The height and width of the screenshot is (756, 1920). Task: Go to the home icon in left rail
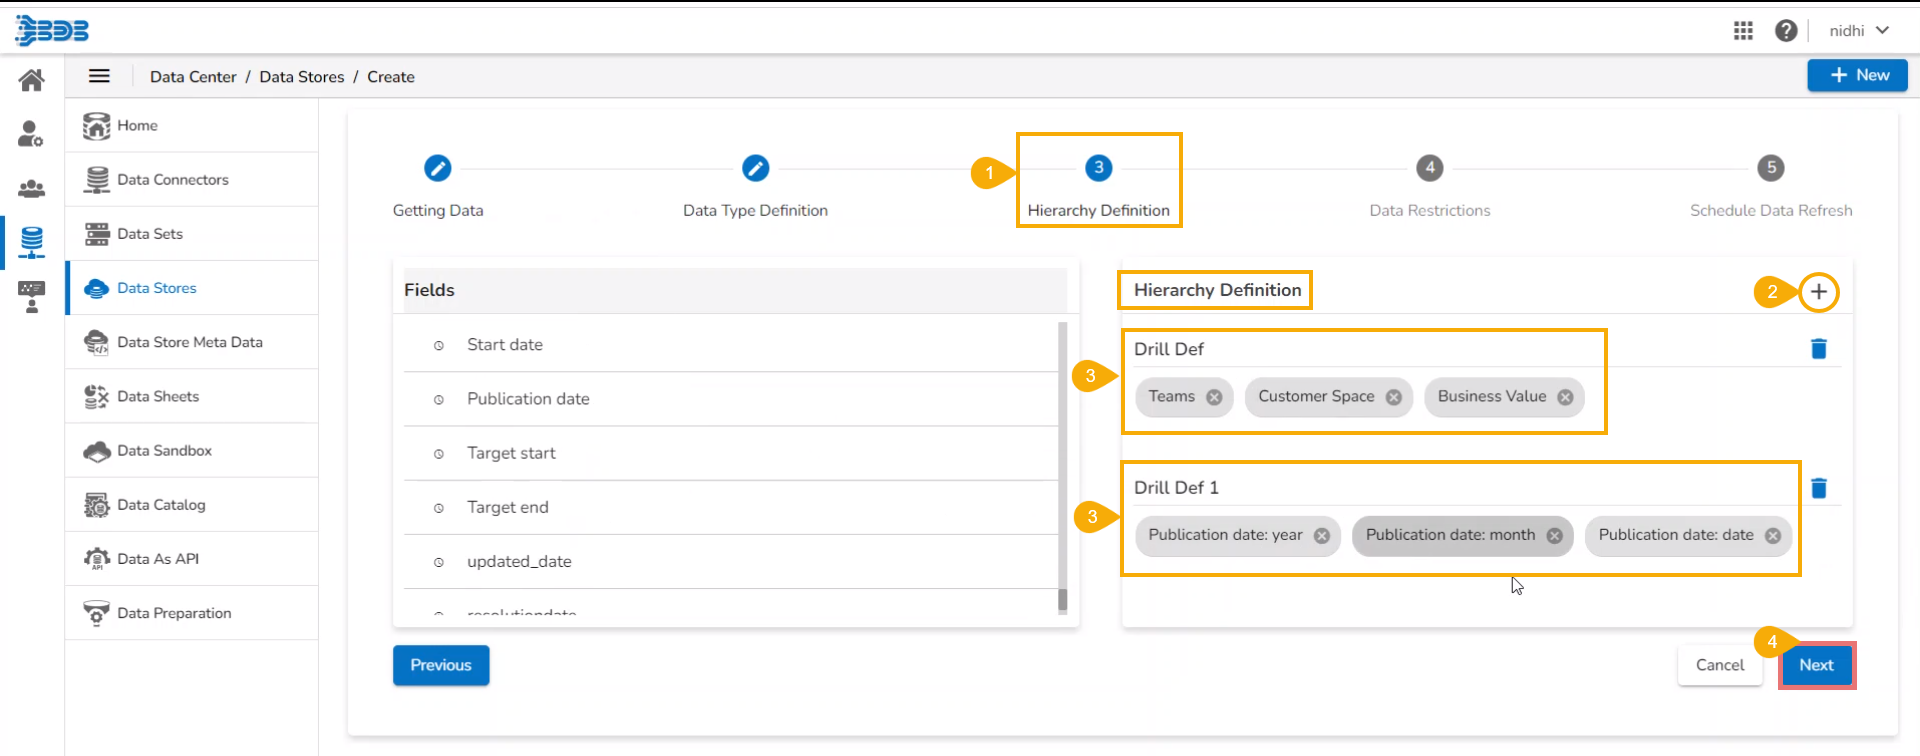coord(32,80)
